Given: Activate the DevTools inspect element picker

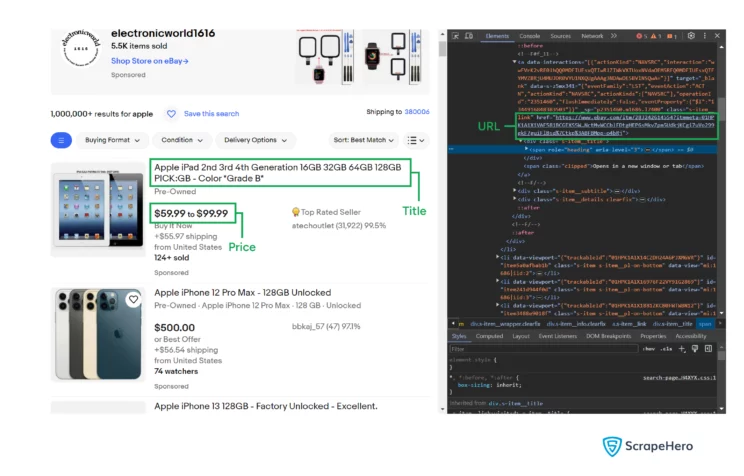Looking at the screenshot, I should pos(455,36).
